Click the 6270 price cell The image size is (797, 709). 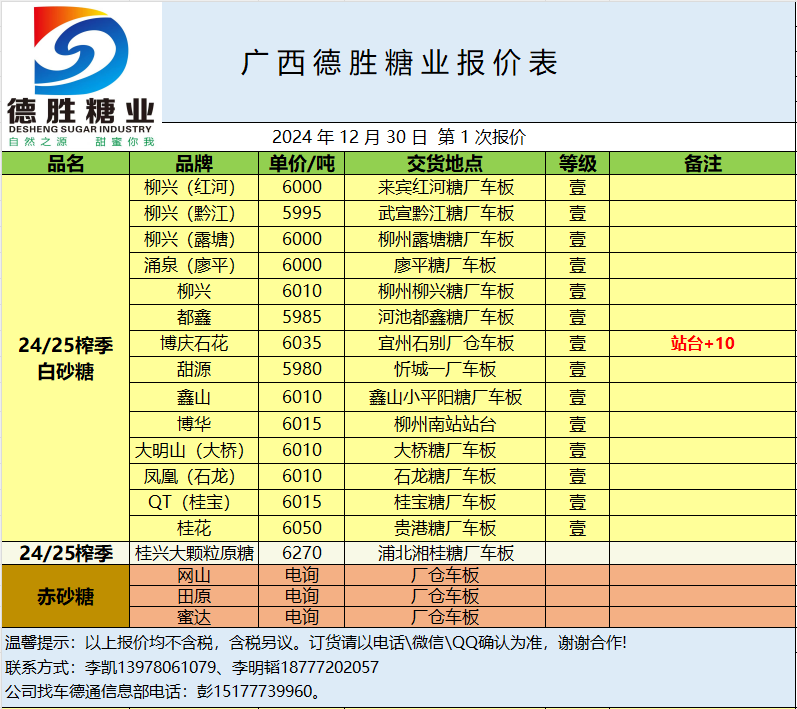pos(302,553)
